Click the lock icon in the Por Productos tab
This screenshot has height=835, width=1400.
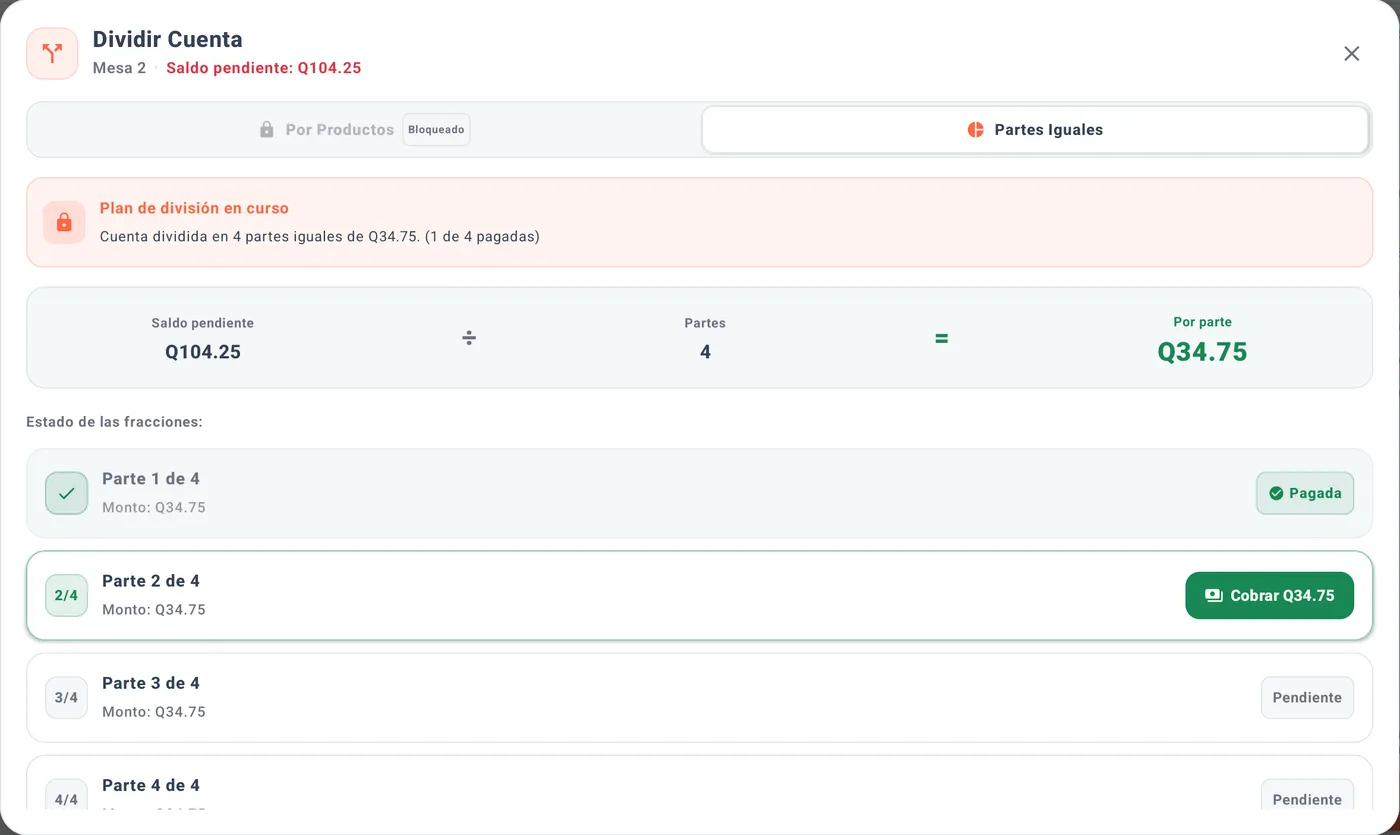pyautogui.click(x=266, y=130)
